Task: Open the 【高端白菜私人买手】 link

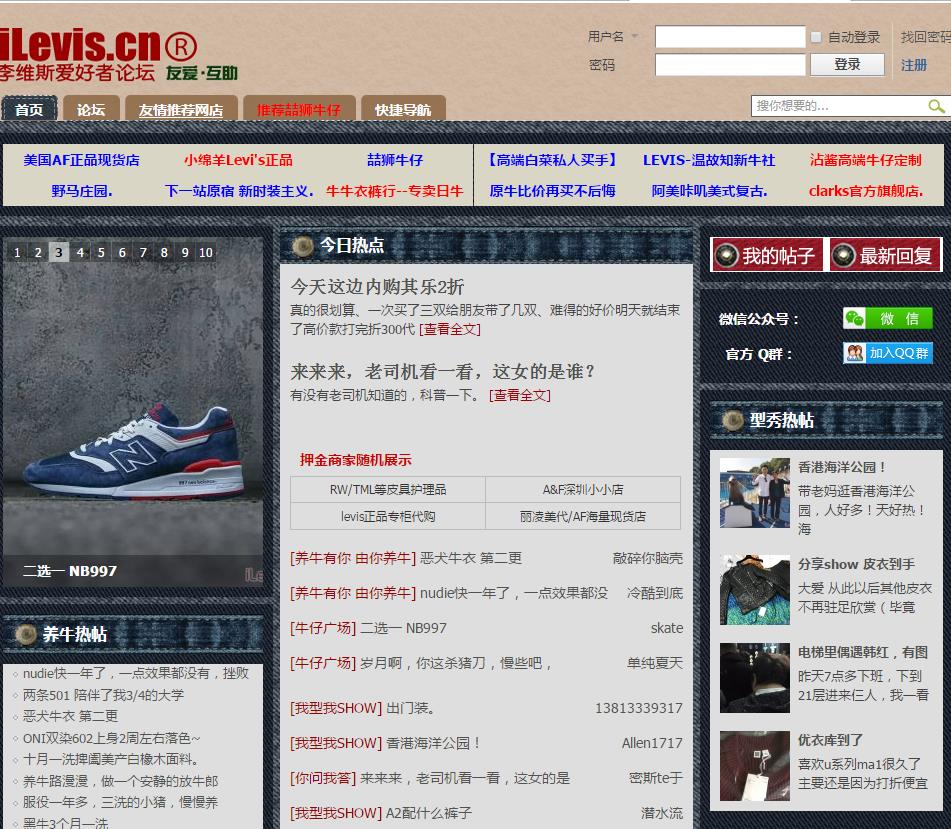Action: point(552,160)
